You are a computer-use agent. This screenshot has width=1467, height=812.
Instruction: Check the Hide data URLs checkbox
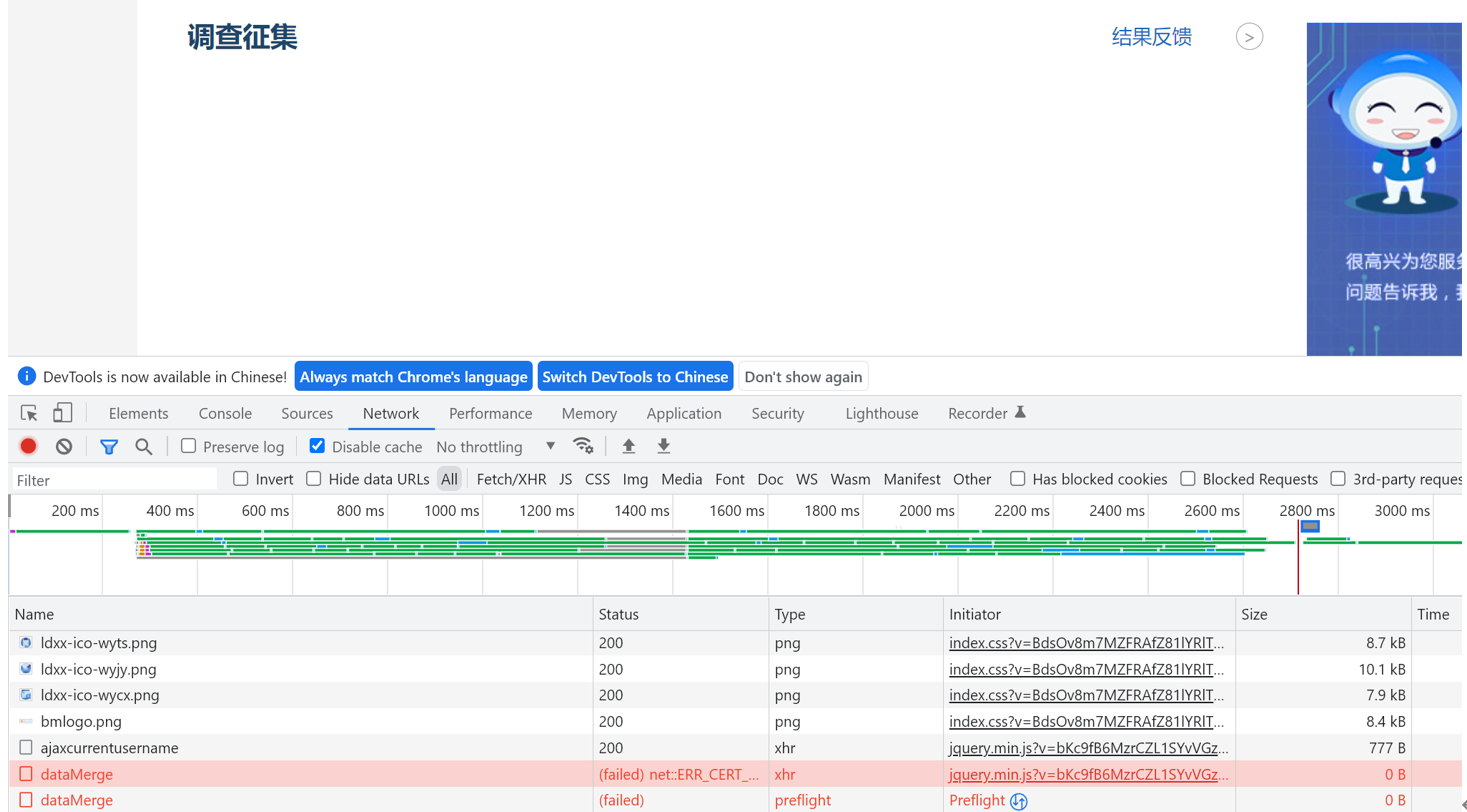(x=314, y=479)
